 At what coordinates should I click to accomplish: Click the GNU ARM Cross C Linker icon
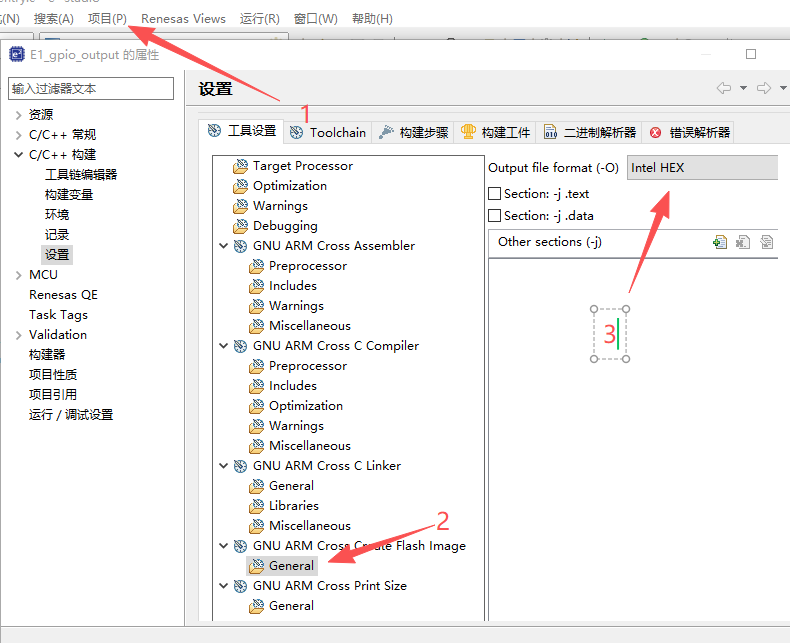pyautogui.click(x=240, y=466)
